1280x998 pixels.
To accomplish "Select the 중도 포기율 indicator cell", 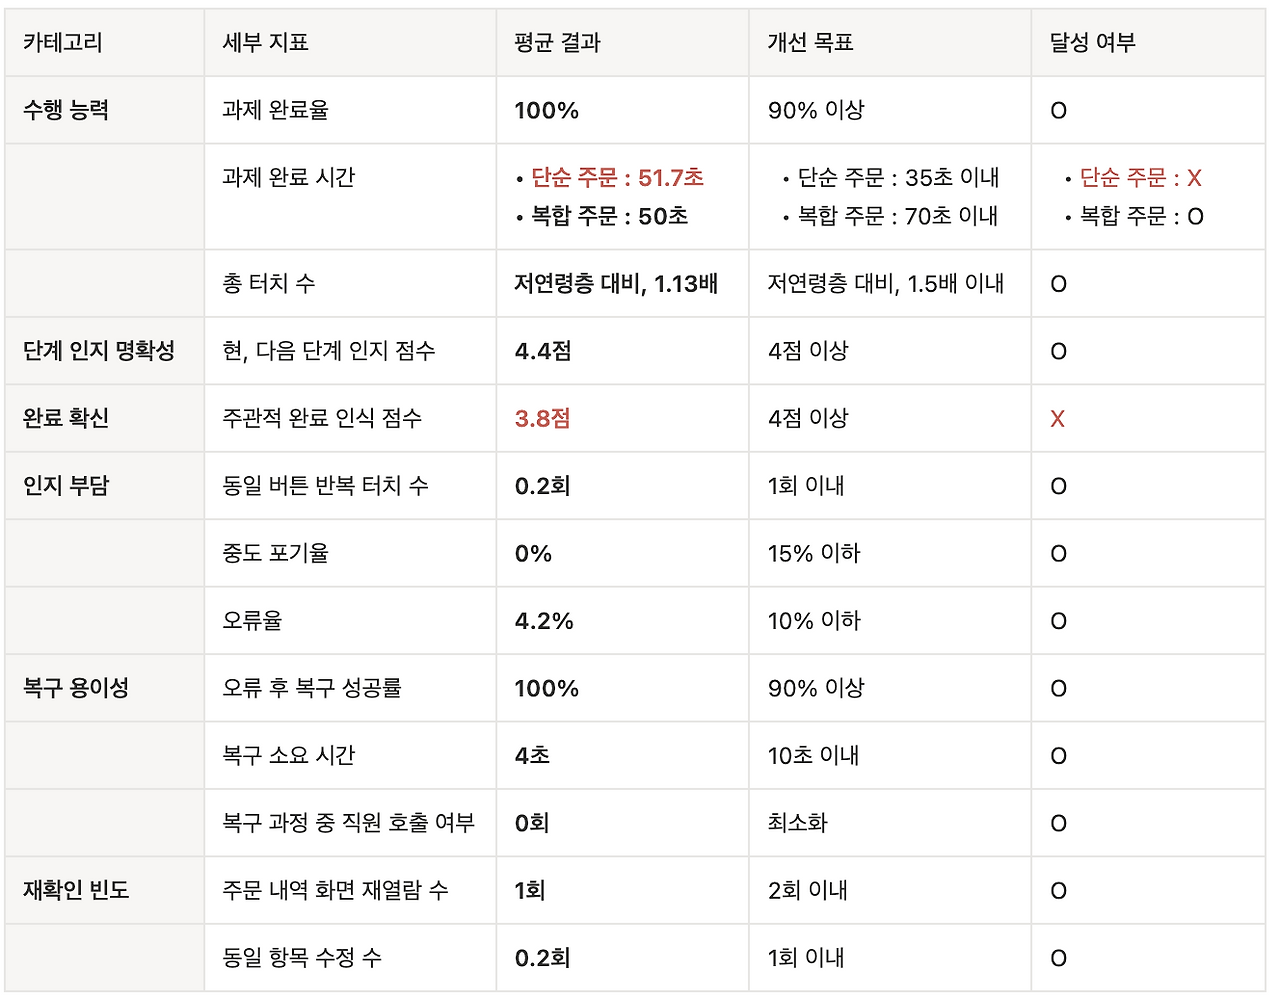I will [350, 553].
